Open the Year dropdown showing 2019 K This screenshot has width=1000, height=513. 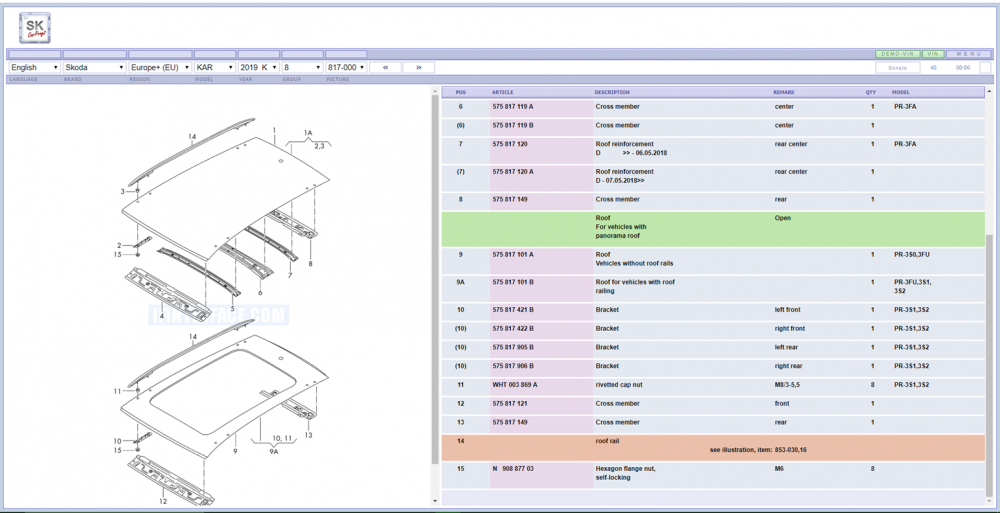259,67
